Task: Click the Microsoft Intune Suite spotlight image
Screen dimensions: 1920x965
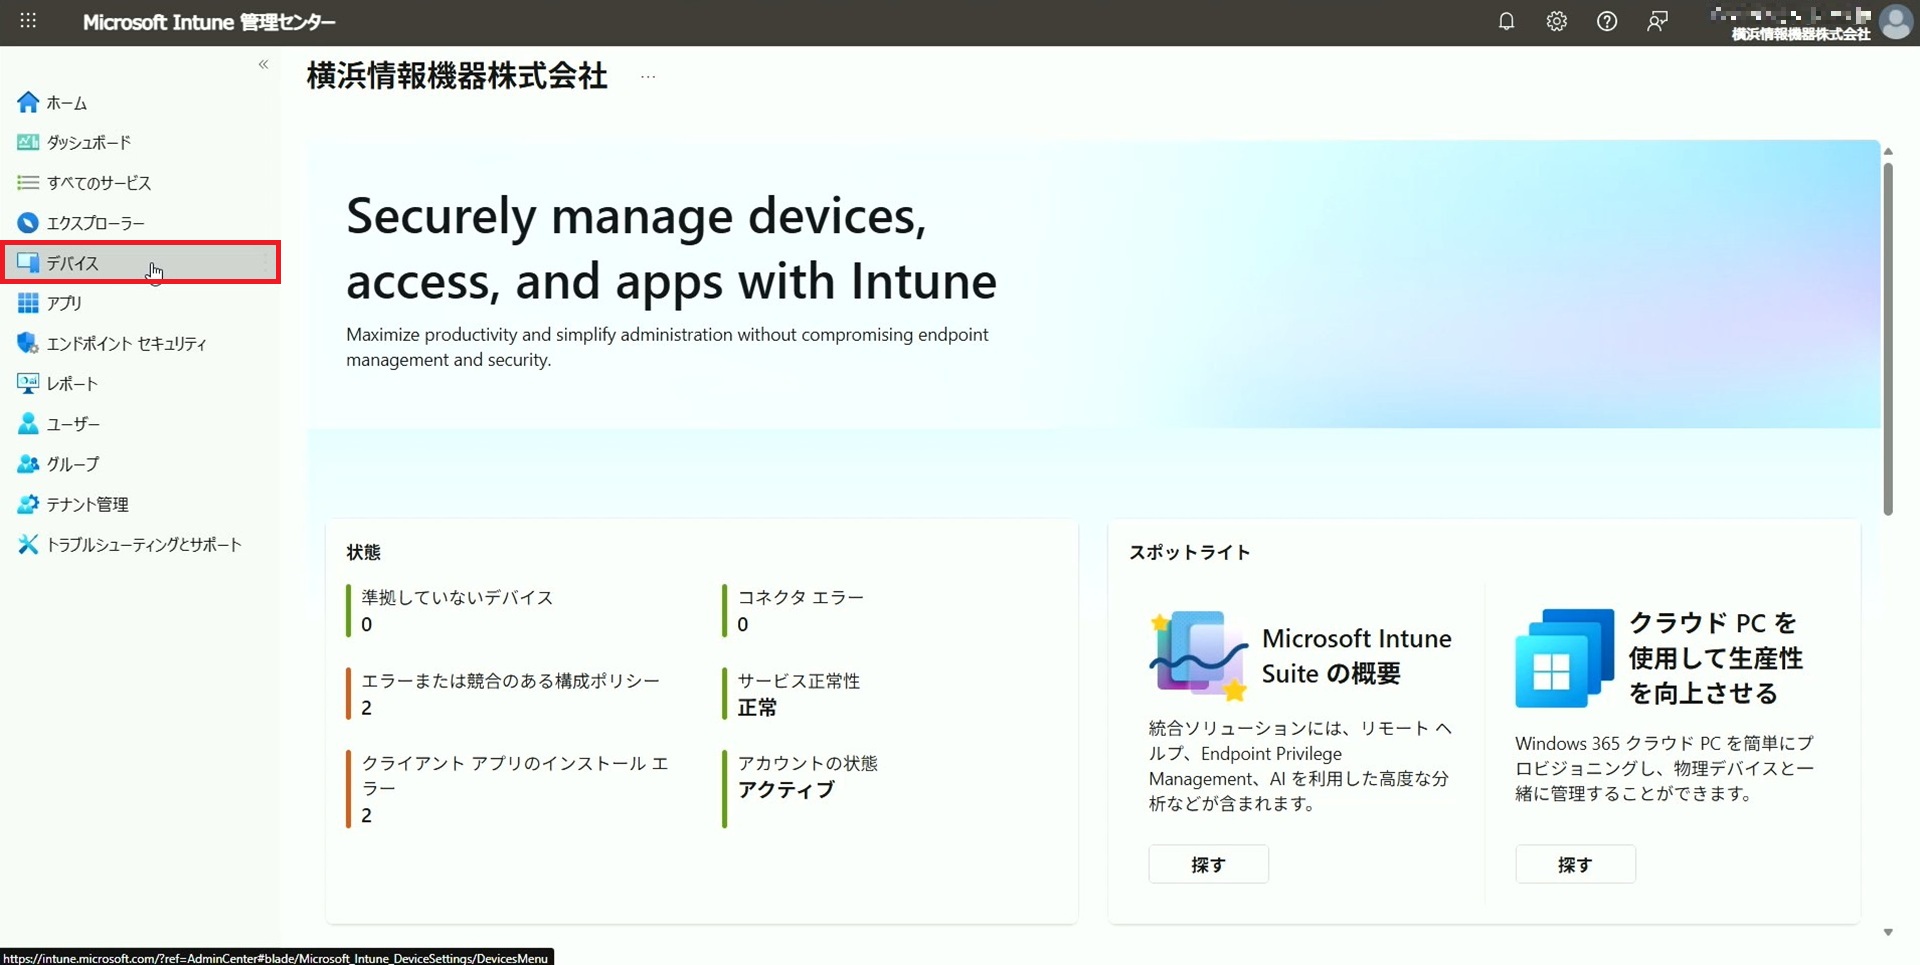Action: coord(1198,655)
